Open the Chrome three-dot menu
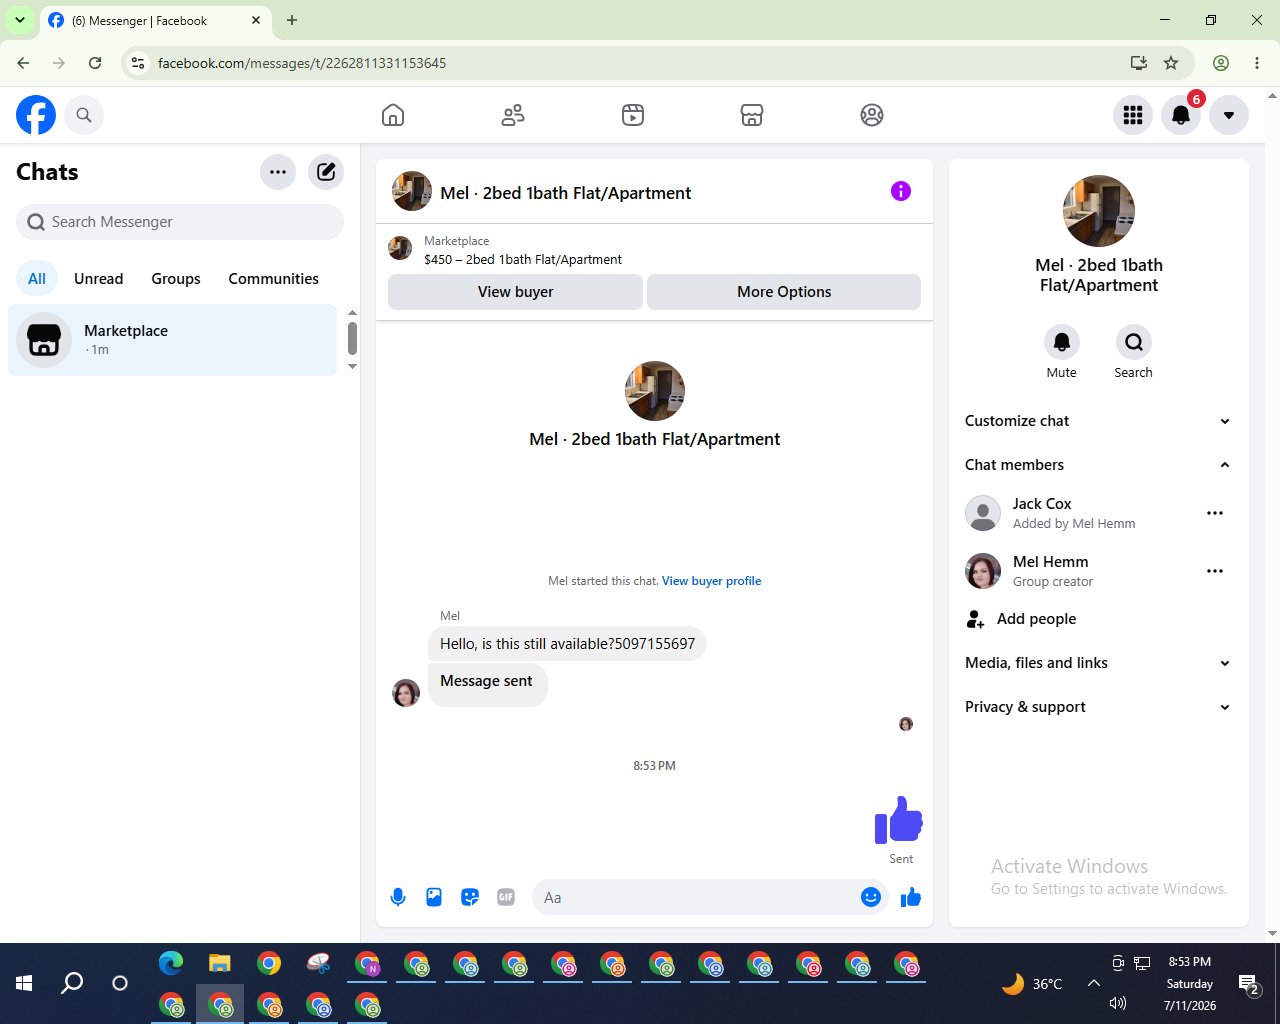Screen dimensions: 1280x1024 point(1257,63)
